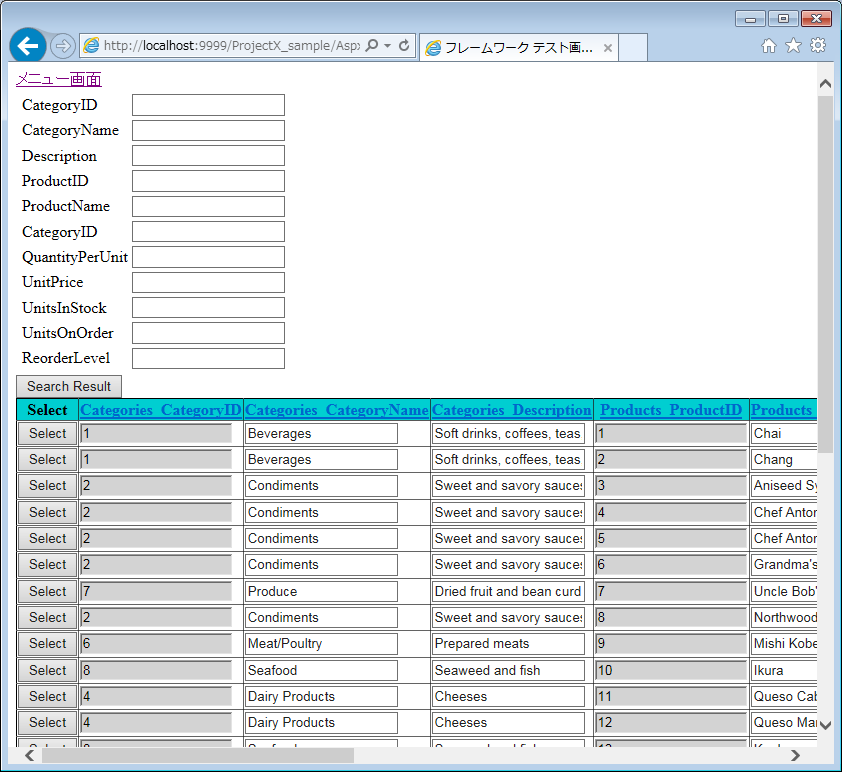Open the blank new tab button
The width and height of the screenshot is (842, 772).
[x=633, y=47]
